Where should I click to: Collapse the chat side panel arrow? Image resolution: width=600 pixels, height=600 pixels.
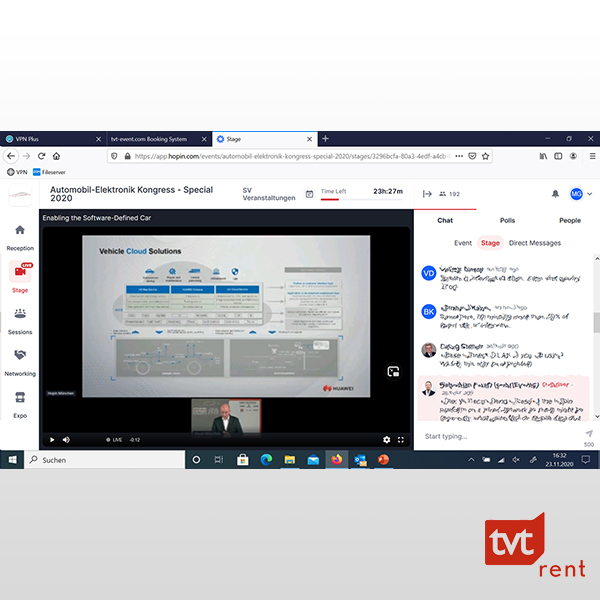(x=427, y=194)
